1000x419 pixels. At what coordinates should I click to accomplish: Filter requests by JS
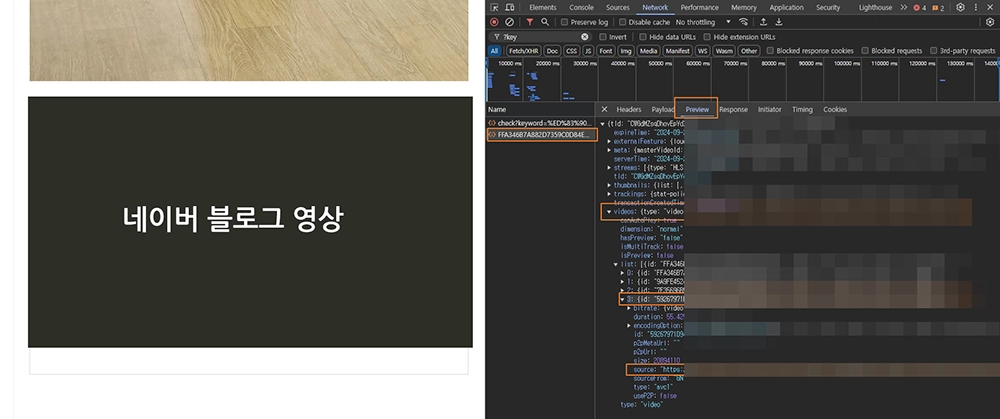coord(589,51)
